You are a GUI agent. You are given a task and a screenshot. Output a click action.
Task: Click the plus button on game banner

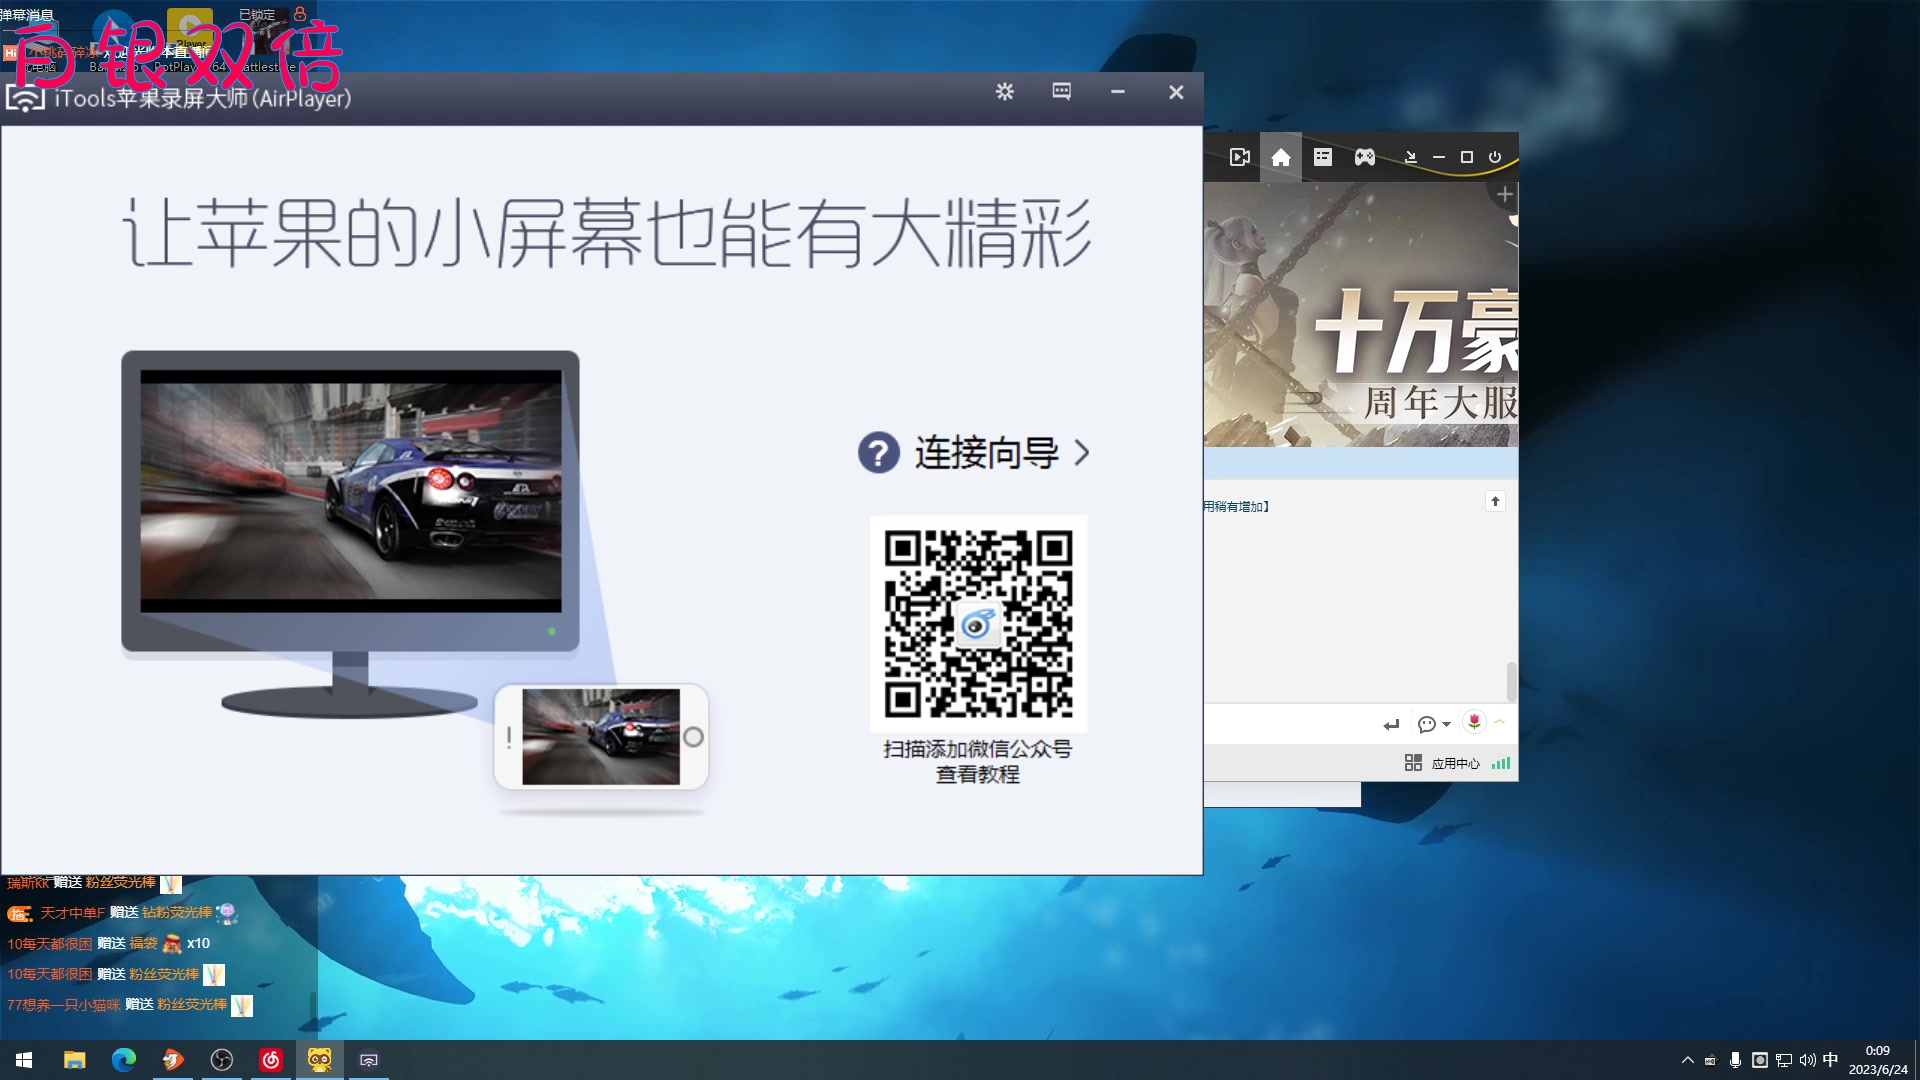tap(1505, 194)
